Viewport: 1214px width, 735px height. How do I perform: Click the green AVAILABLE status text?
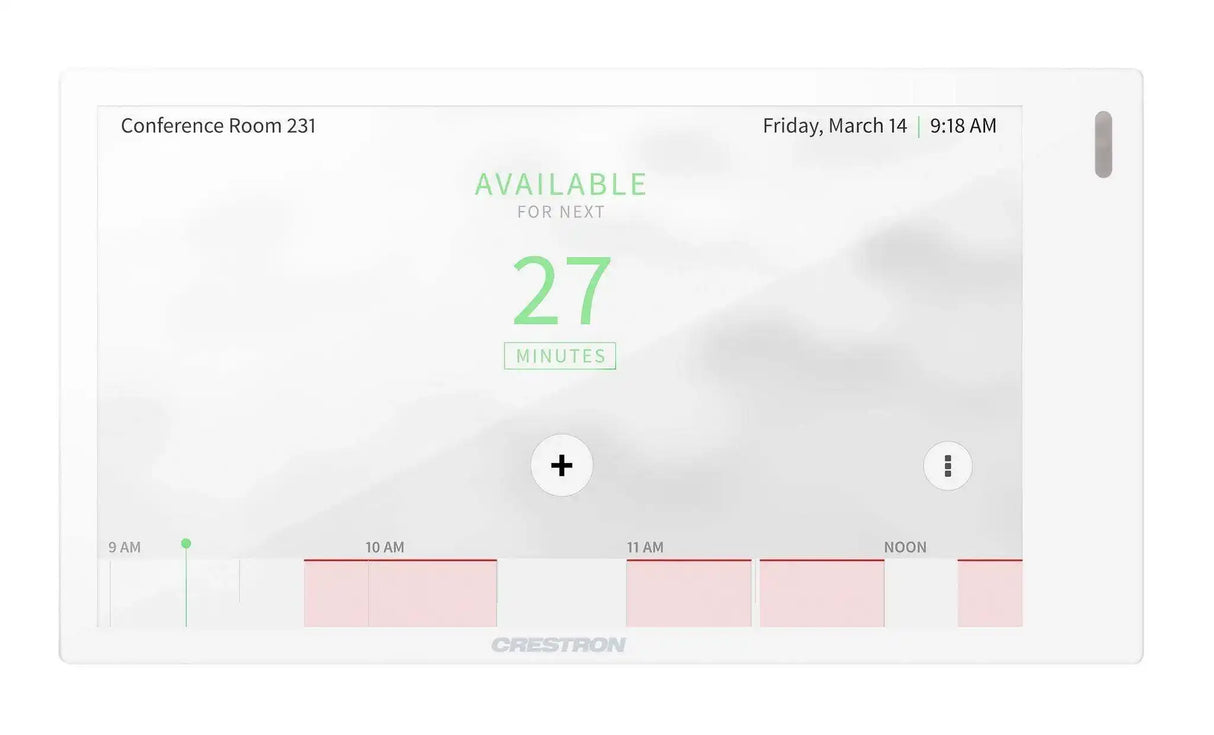[561, 184]
